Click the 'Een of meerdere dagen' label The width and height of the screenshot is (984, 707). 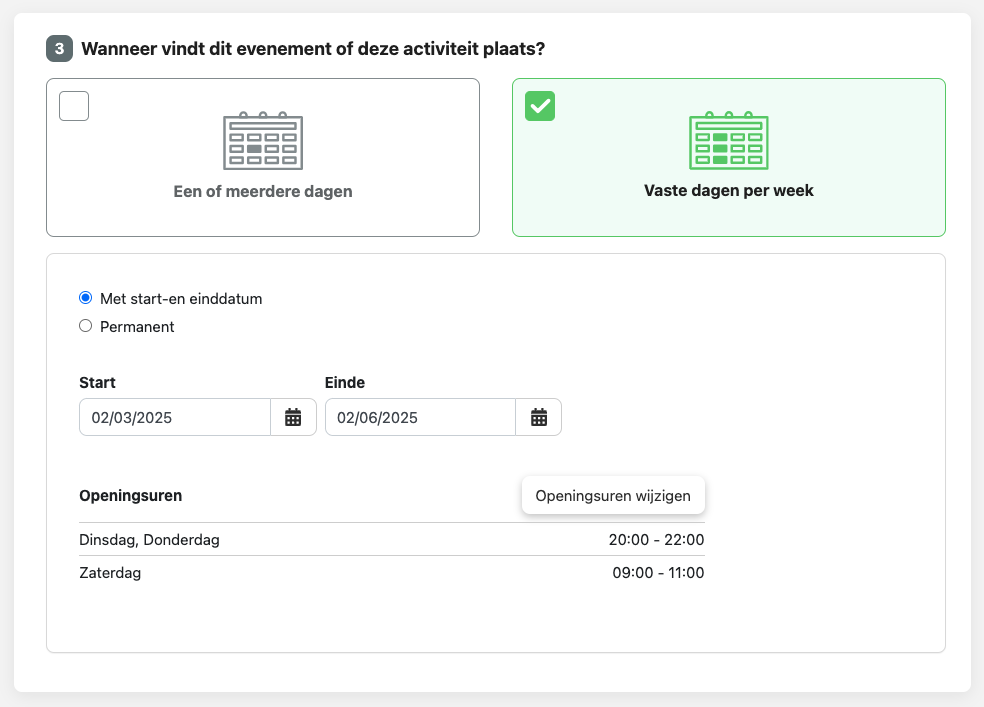(x=263, y=191)
